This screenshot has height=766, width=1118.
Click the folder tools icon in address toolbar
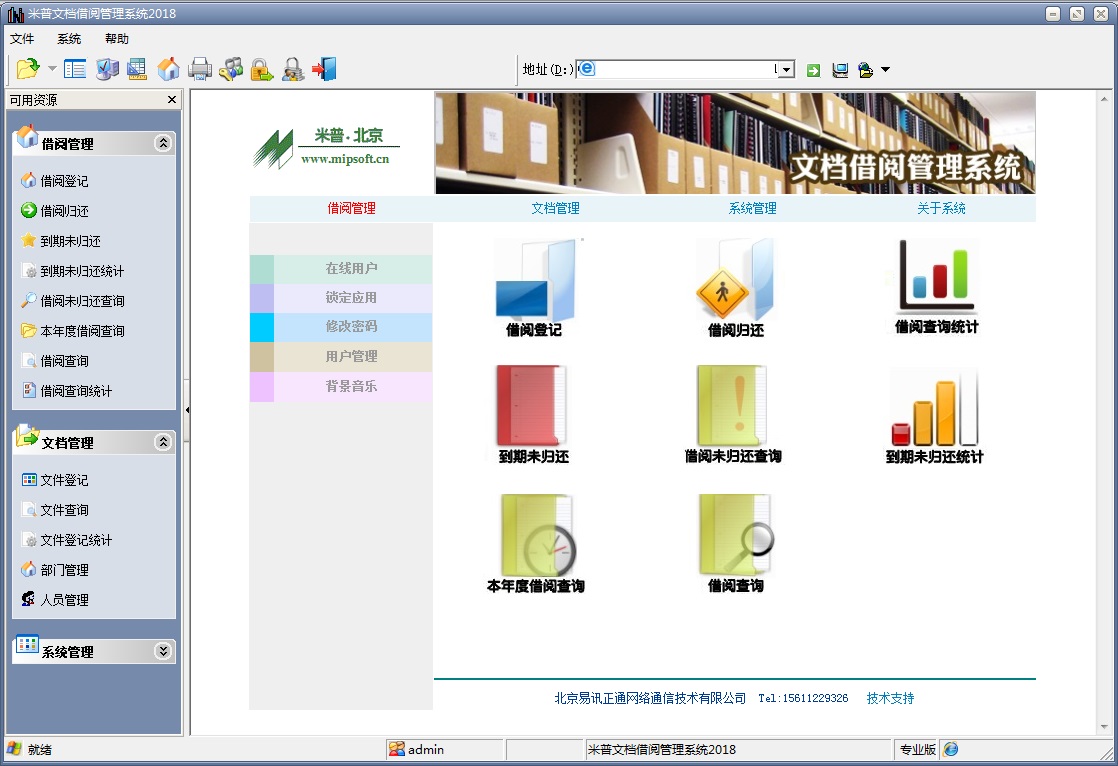(866, 70)
